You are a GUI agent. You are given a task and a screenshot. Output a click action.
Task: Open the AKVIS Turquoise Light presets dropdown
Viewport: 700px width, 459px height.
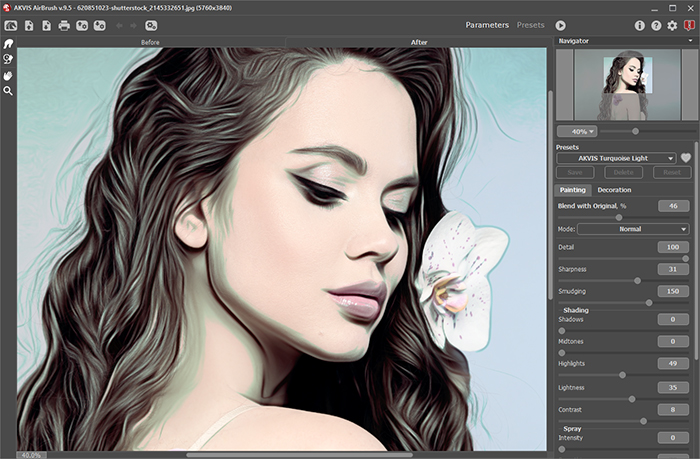[616, 158]
